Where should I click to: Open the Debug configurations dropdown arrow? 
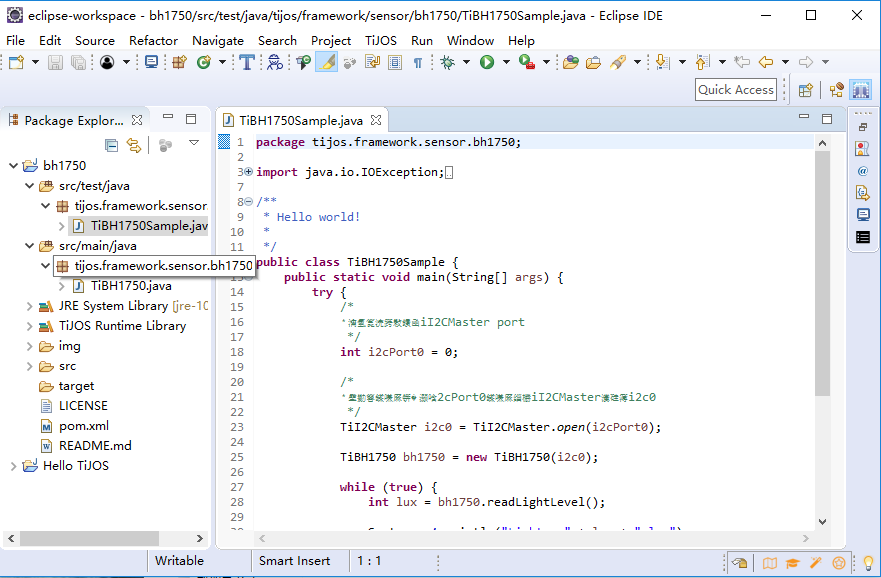466,62
